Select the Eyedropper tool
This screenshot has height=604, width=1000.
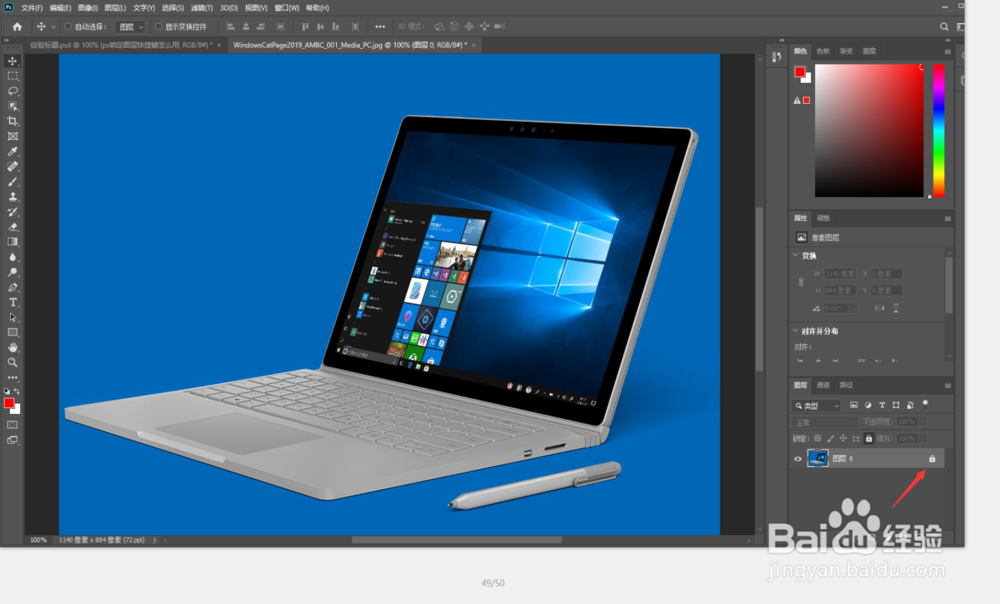[12, 151]
